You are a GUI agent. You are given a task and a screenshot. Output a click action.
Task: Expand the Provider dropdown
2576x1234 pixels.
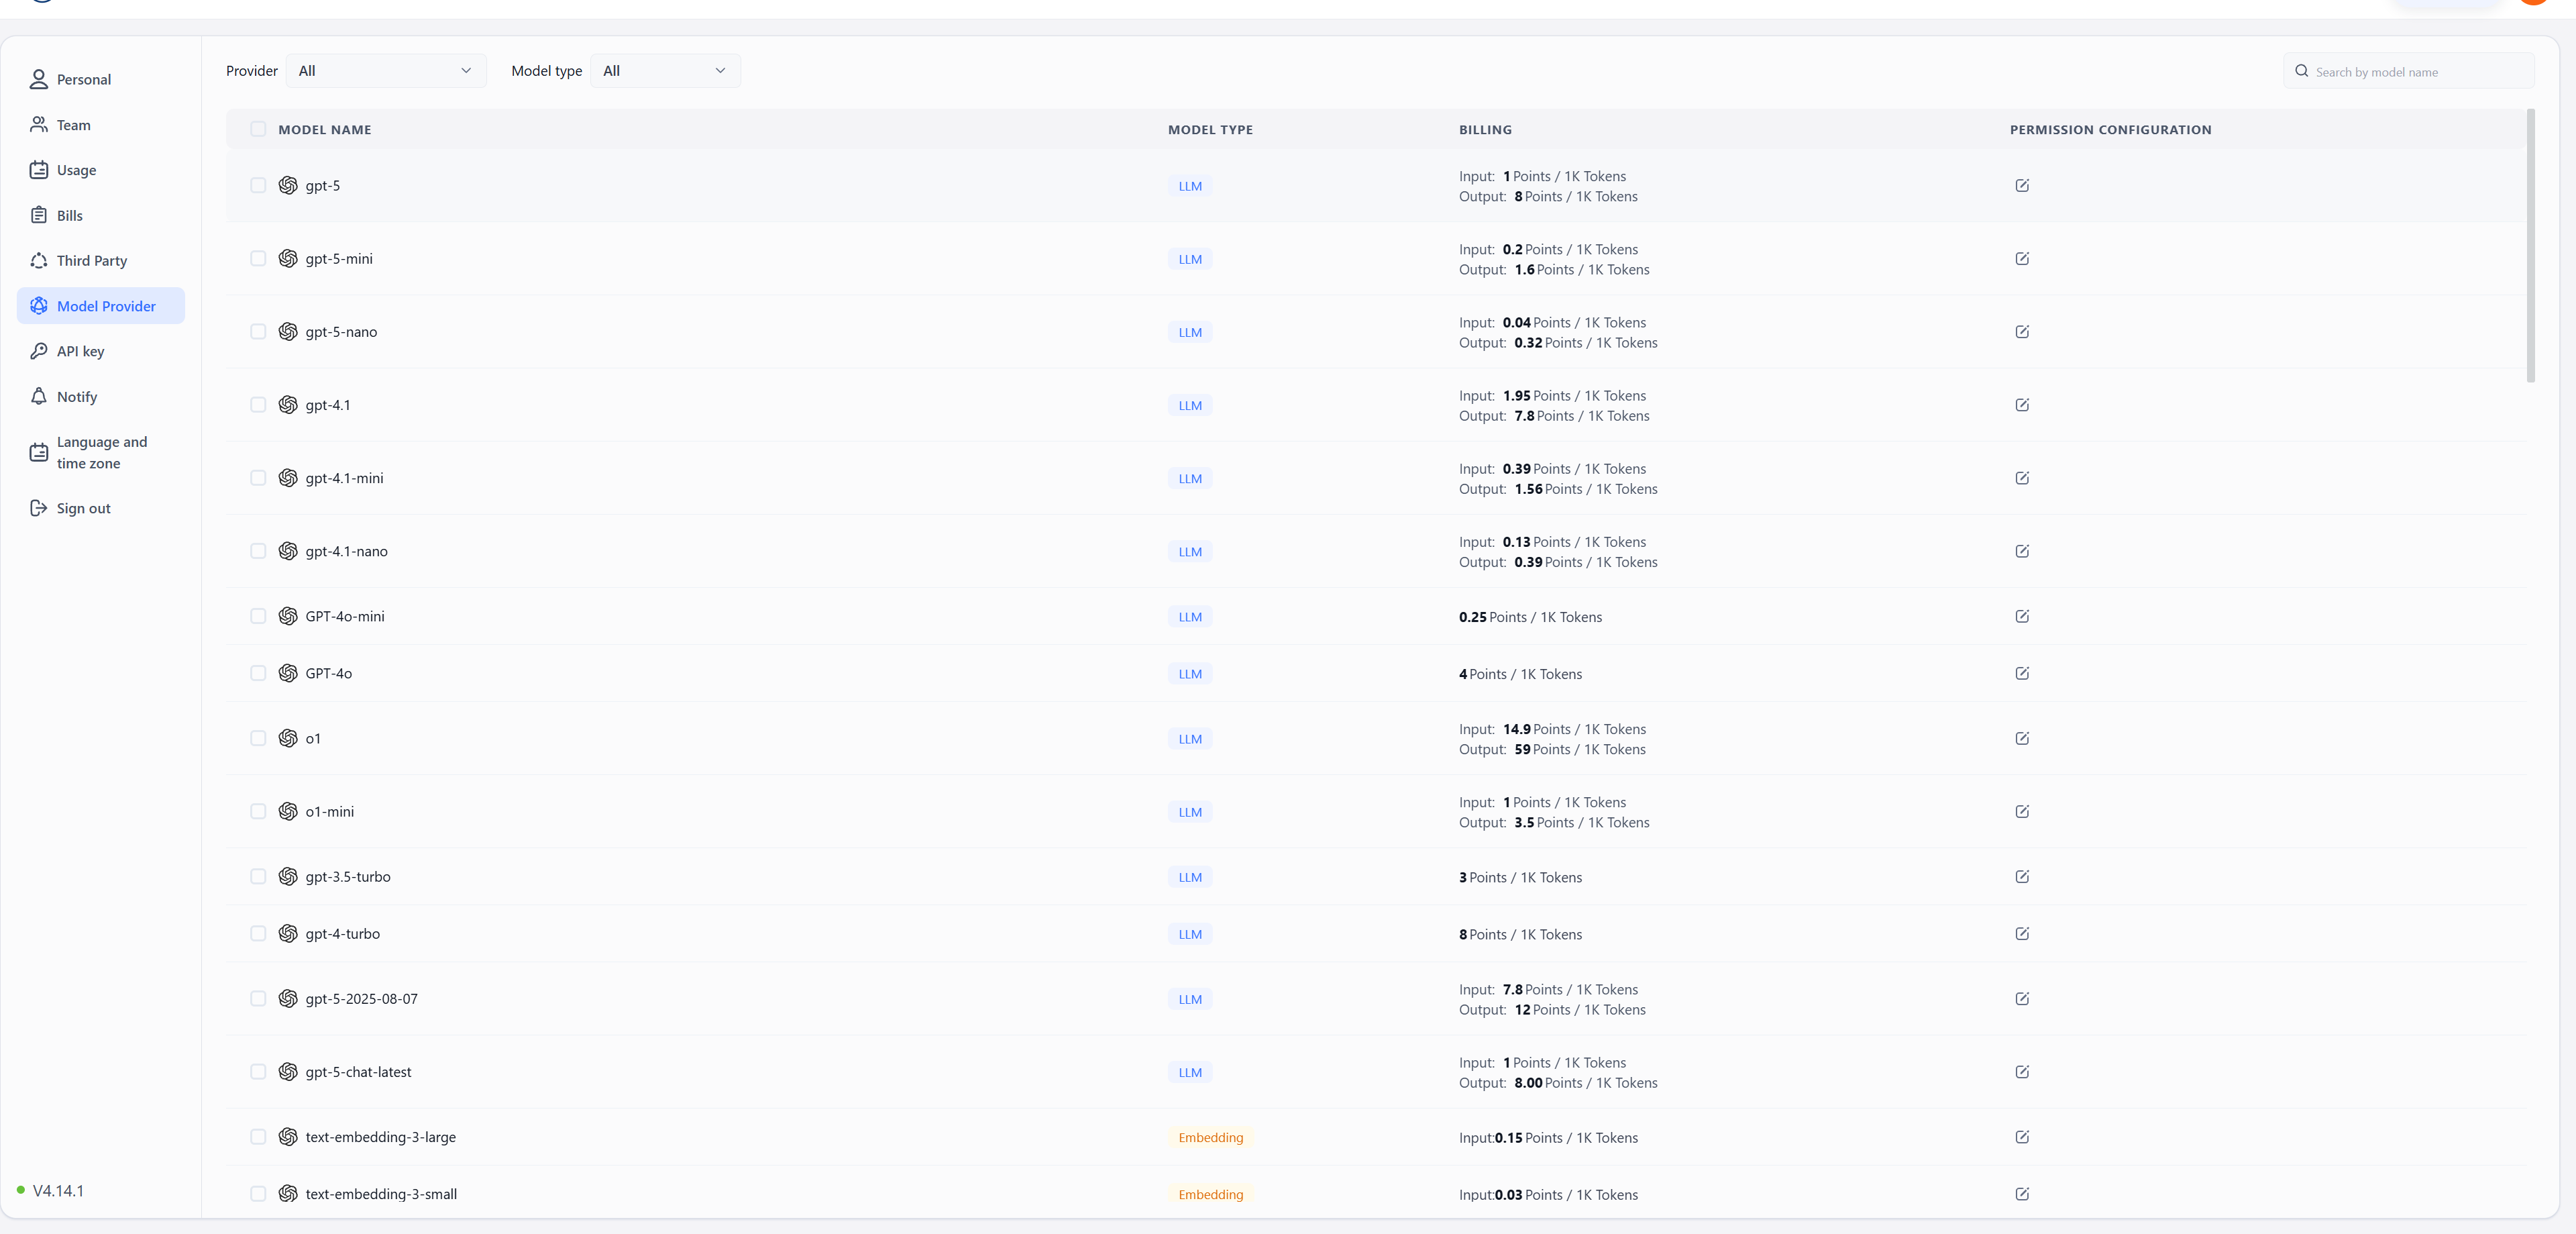point(385,71)
